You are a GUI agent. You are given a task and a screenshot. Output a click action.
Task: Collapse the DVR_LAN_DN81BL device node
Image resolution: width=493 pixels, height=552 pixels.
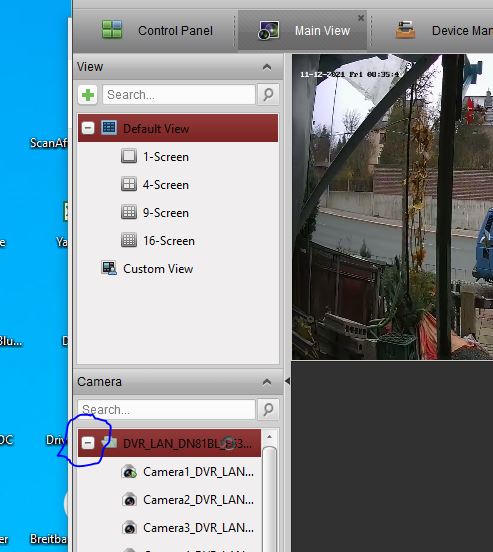(x=88, y=443)
